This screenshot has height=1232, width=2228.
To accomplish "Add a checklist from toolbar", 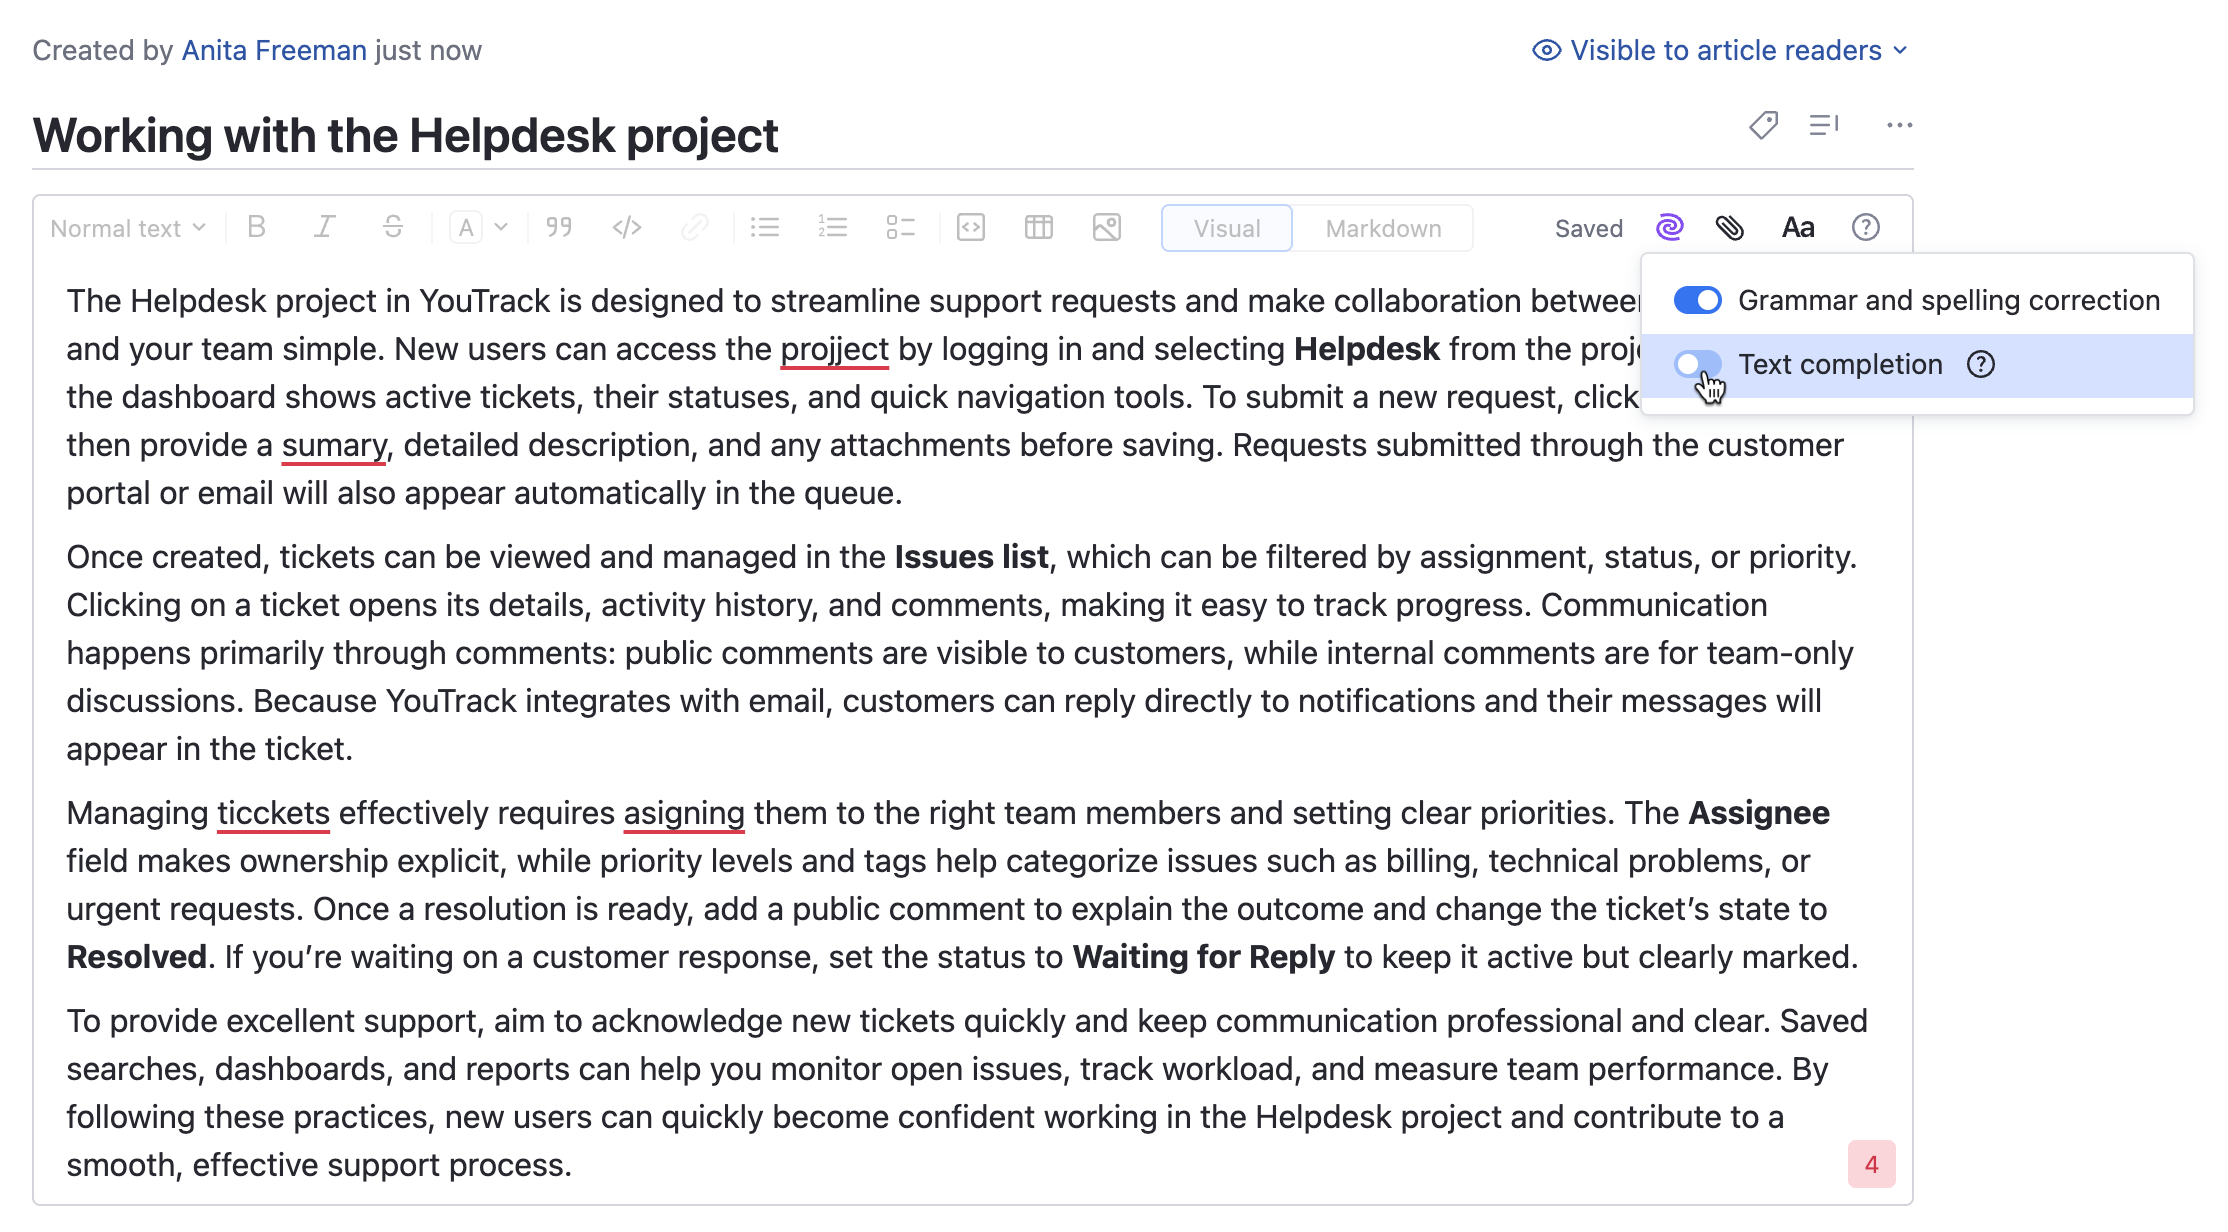I will [900, 228].
